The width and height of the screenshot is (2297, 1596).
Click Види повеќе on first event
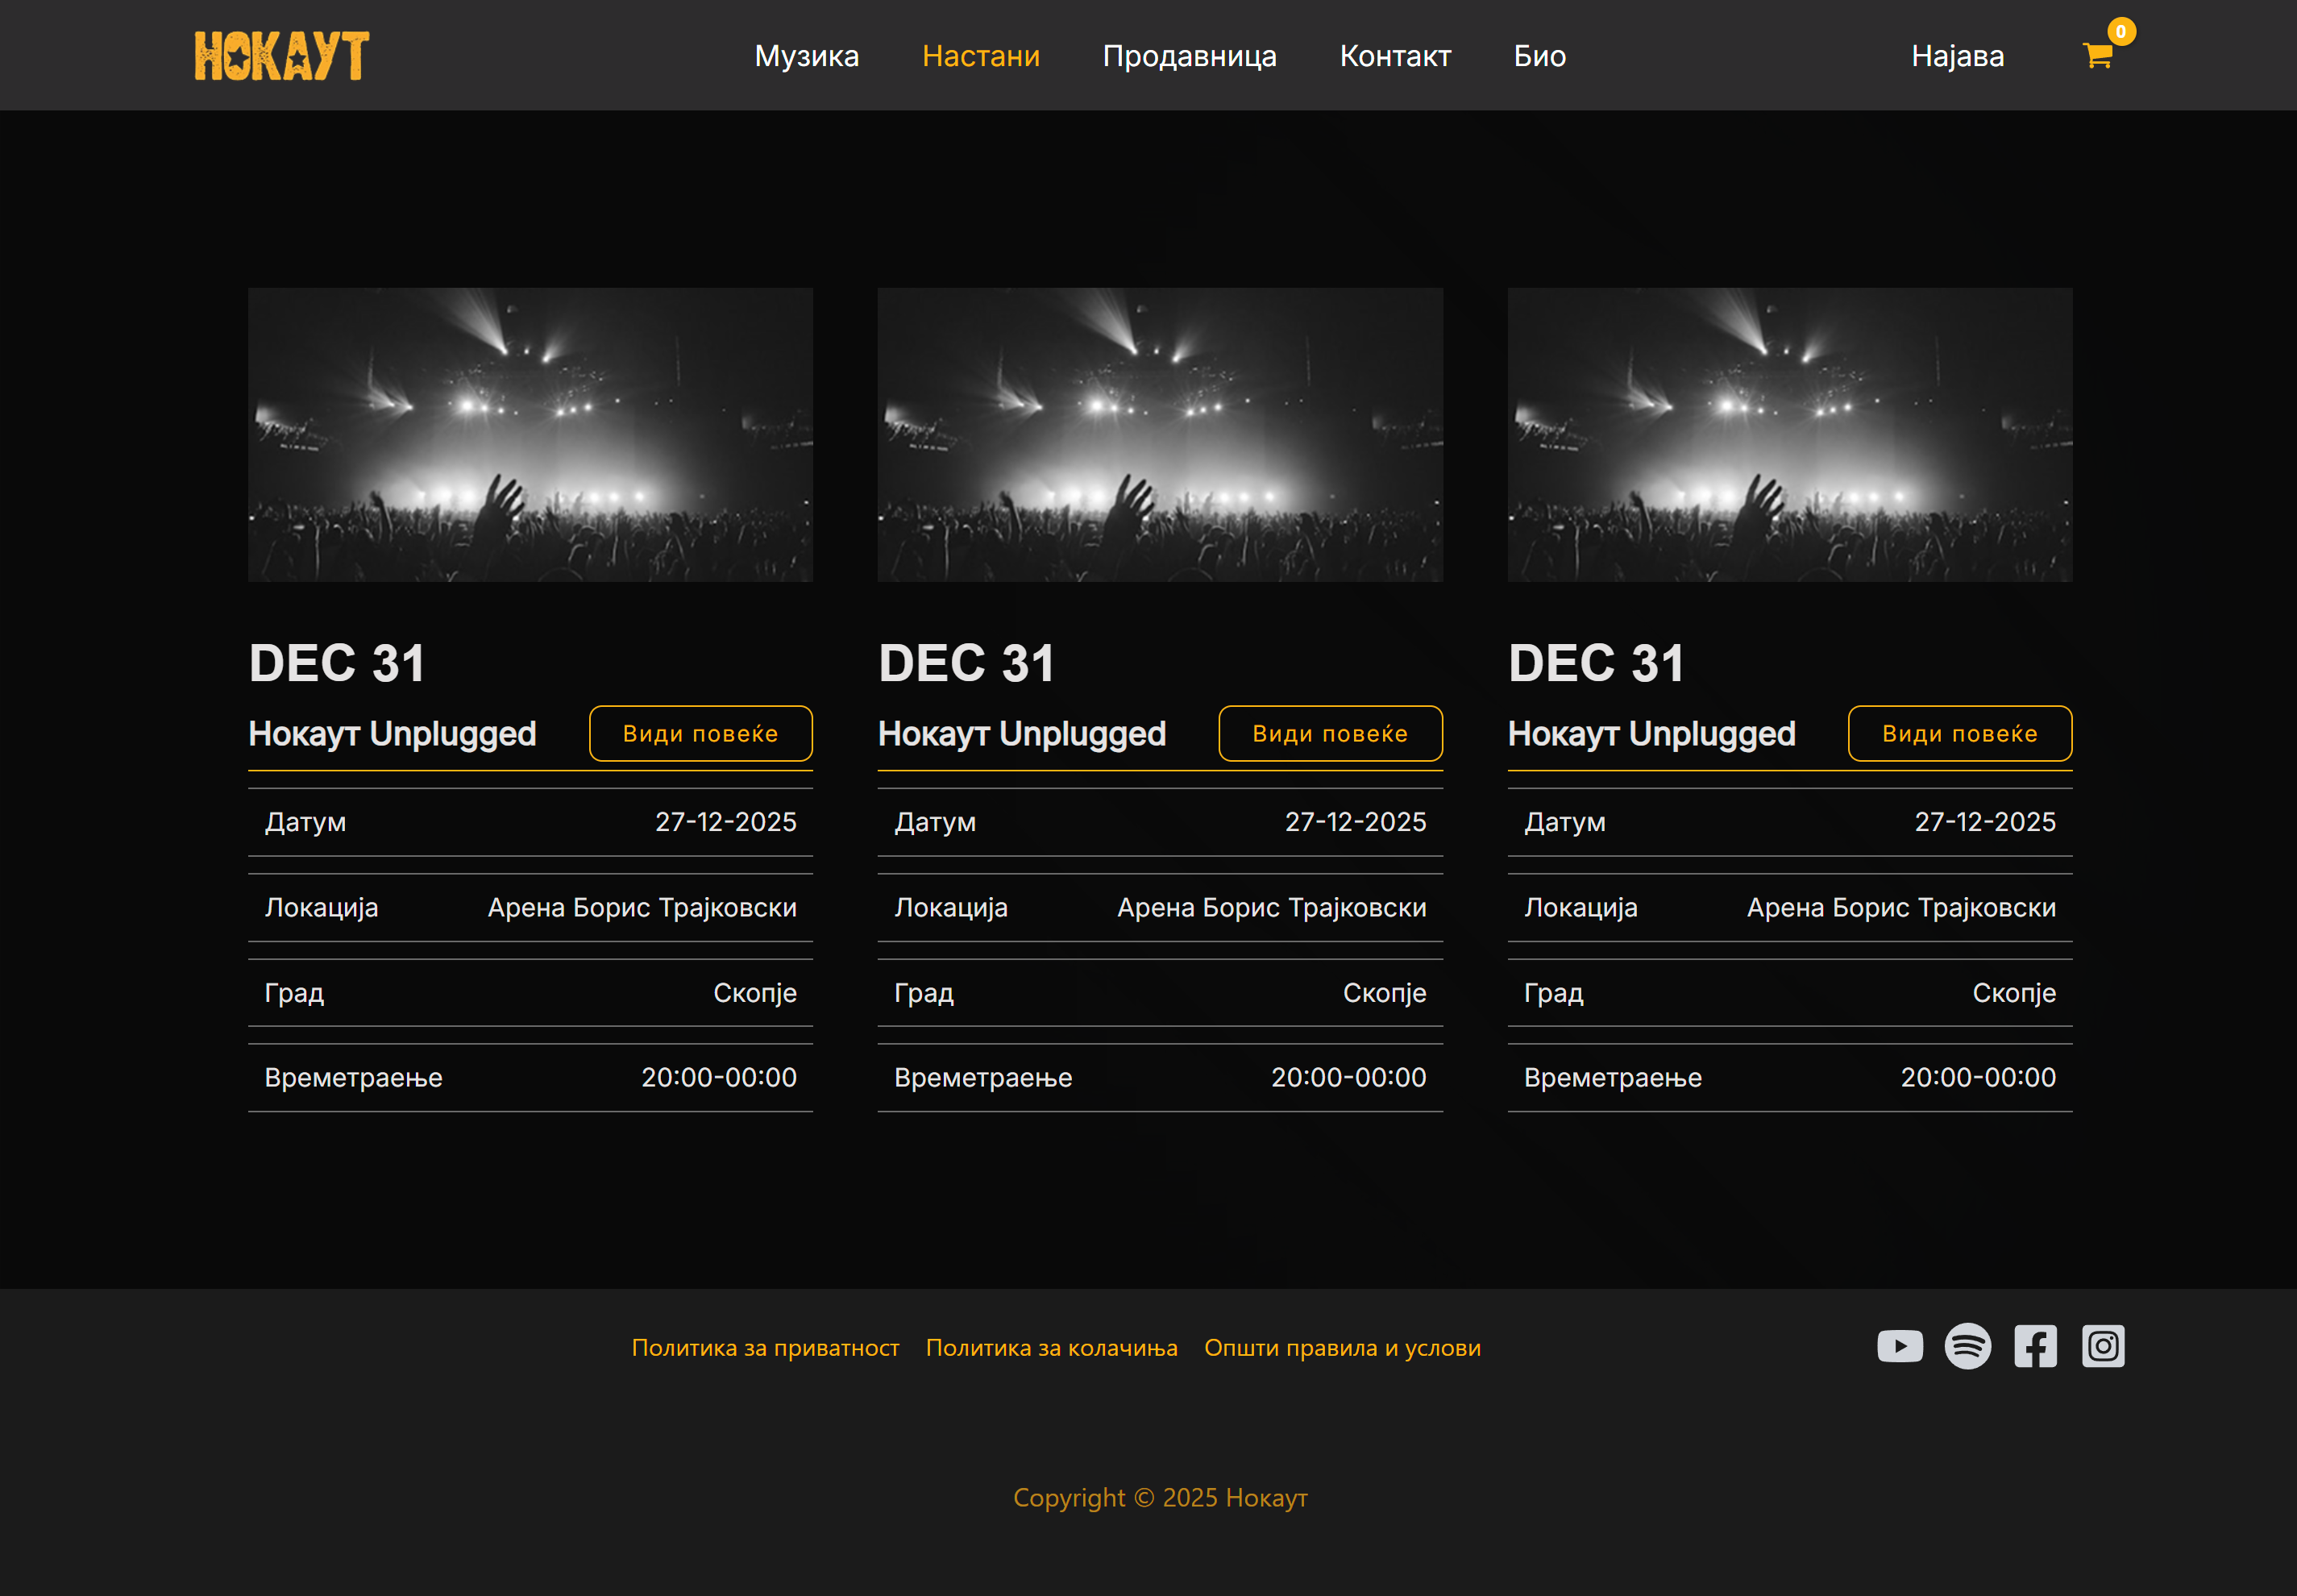[700, 733]
